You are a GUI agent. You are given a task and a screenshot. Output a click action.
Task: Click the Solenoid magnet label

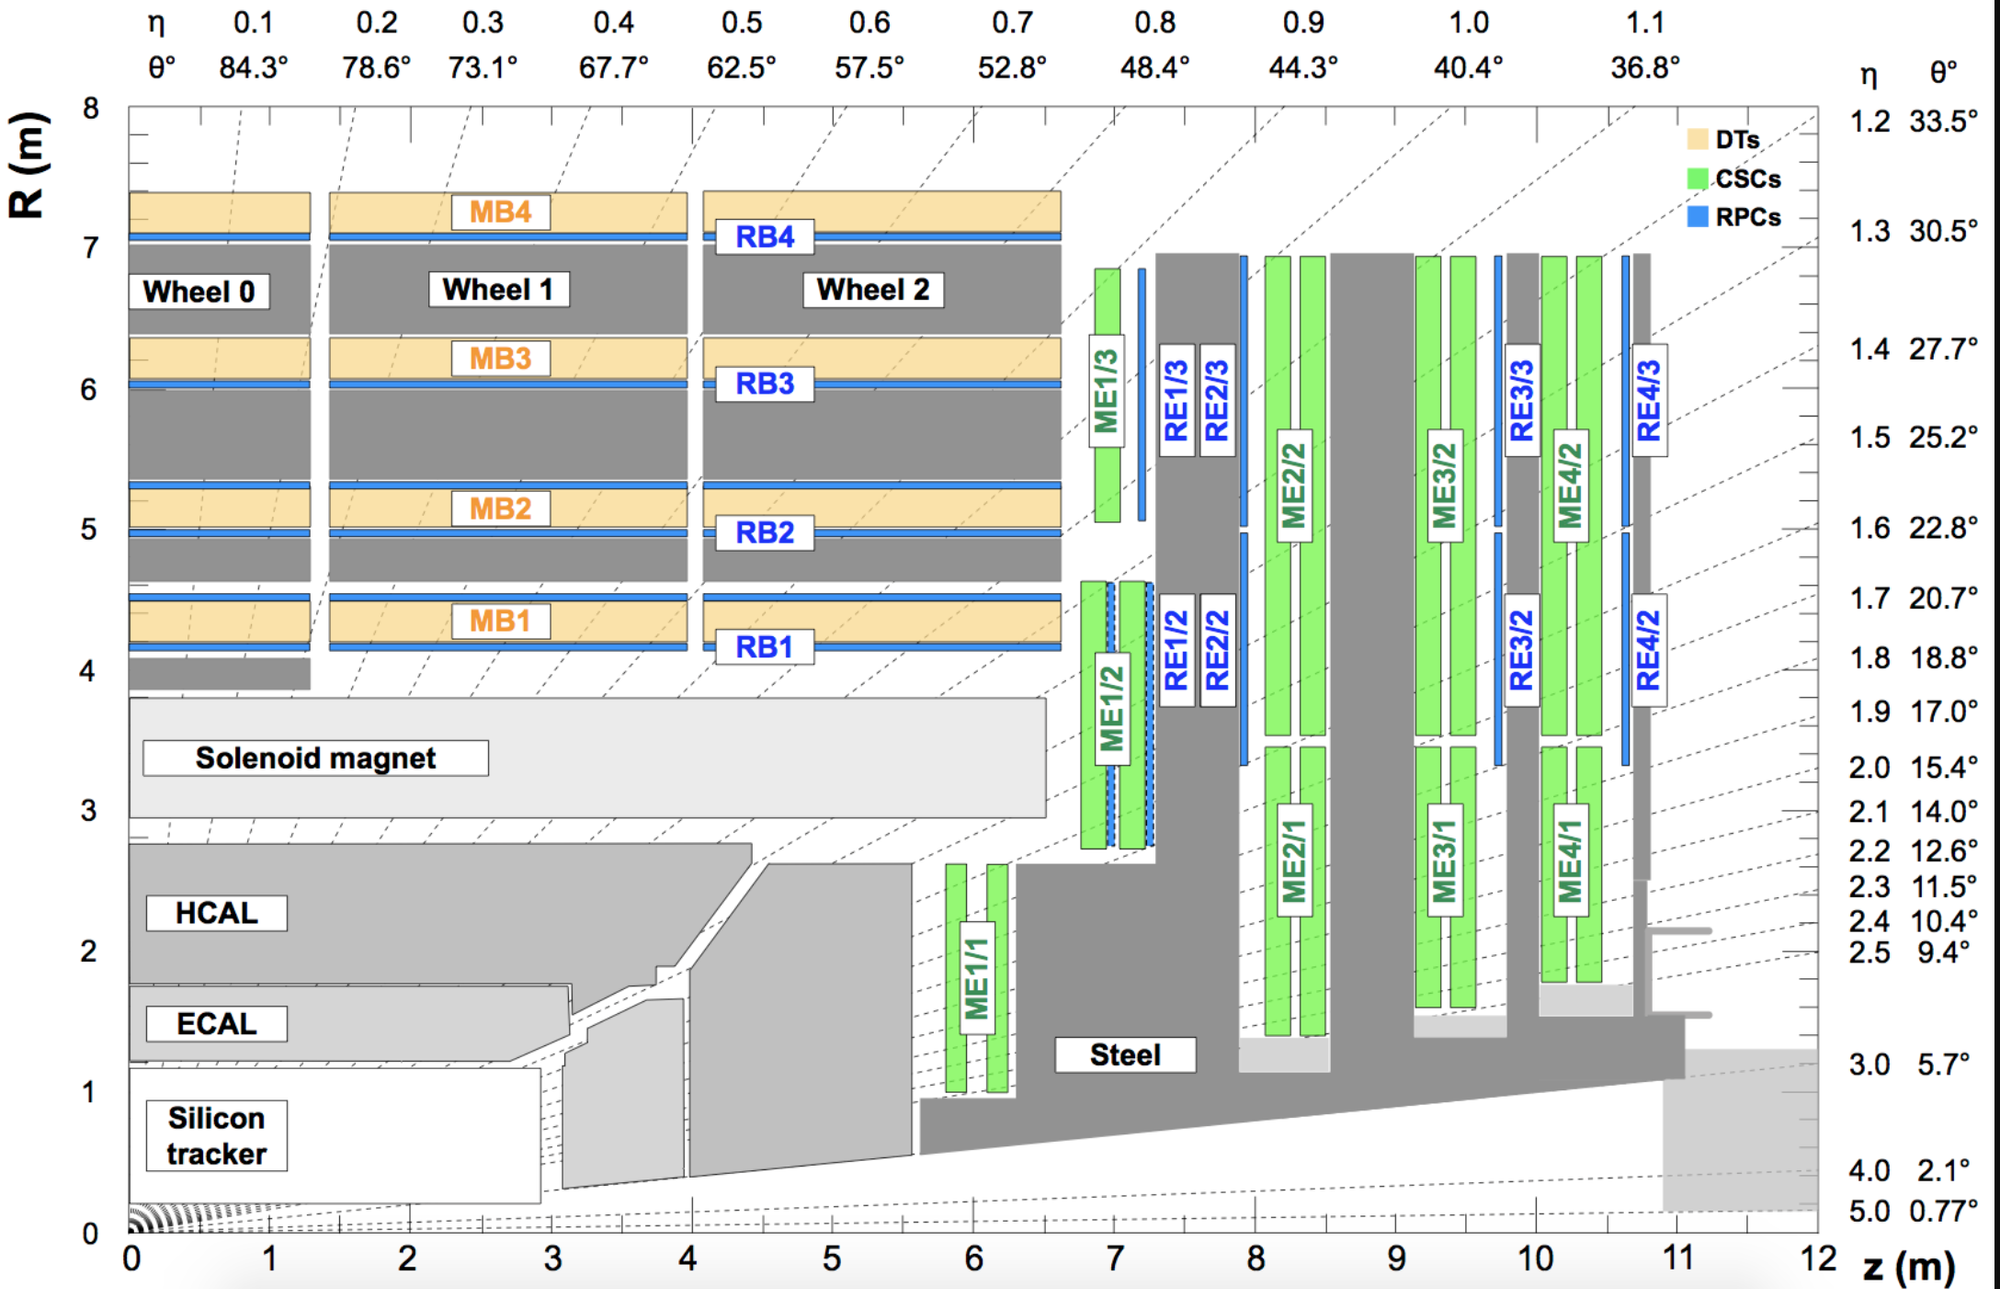tap(315, 759)
